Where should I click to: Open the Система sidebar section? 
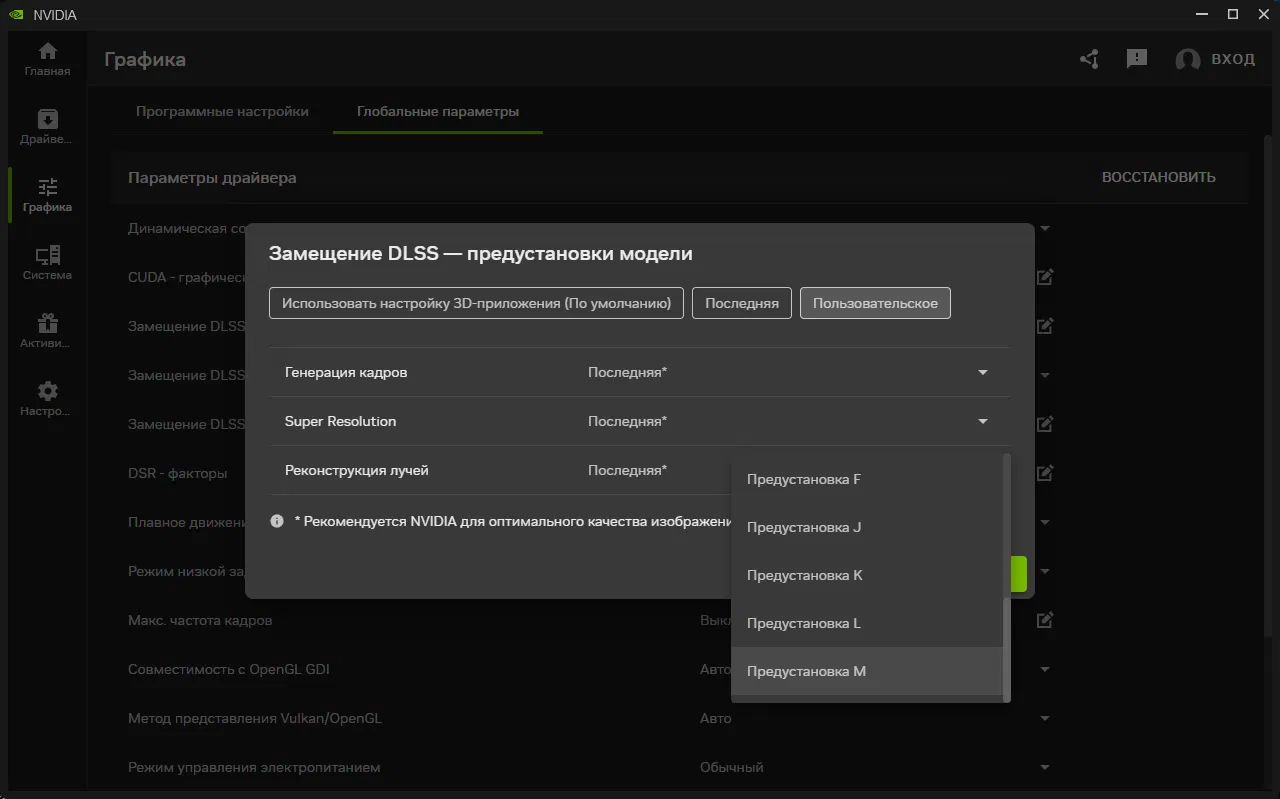[47, 263]
